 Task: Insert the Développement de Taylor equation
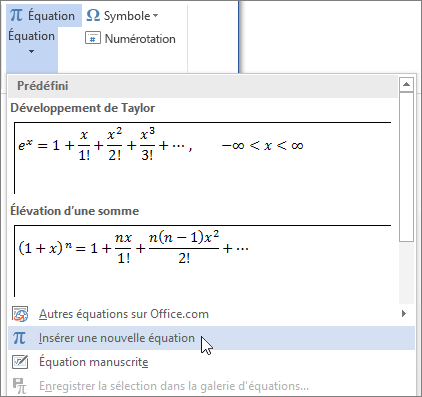(x=202, y=158)
